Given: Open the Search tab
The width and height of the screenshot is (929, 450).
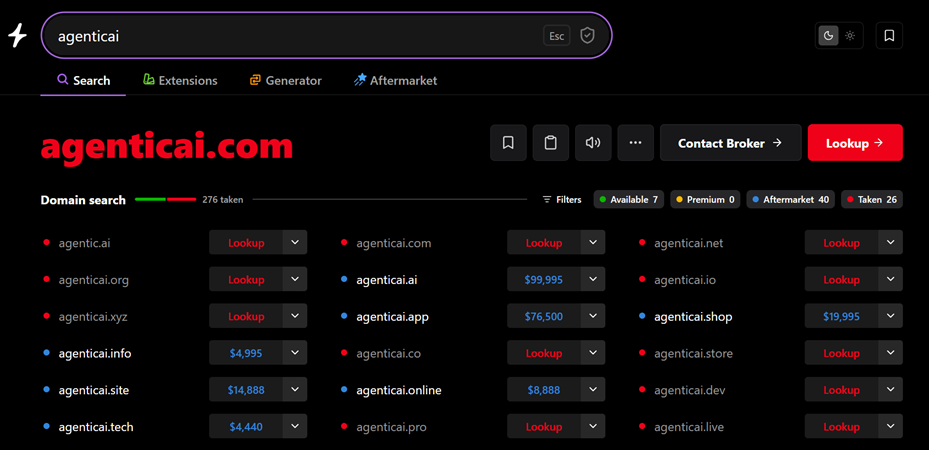Looking at the screenshot, I should click(84, 81).
